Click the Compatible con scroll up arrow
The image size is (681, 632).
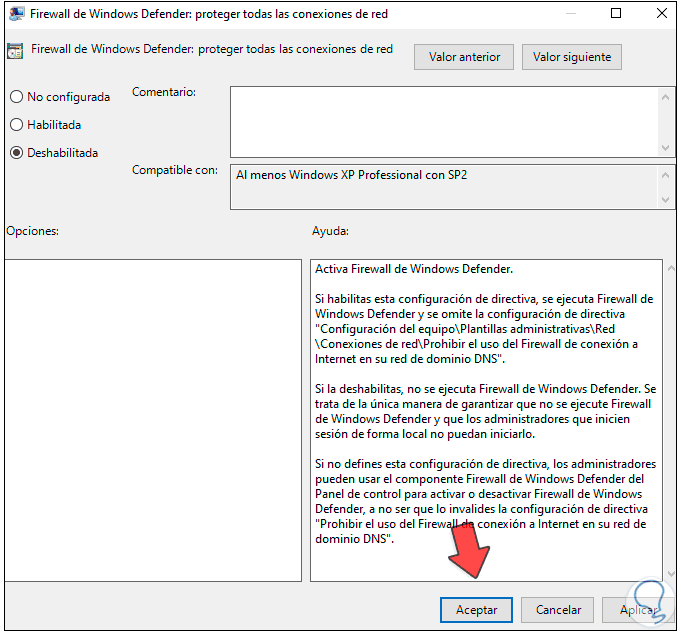[x=665, y=175]
